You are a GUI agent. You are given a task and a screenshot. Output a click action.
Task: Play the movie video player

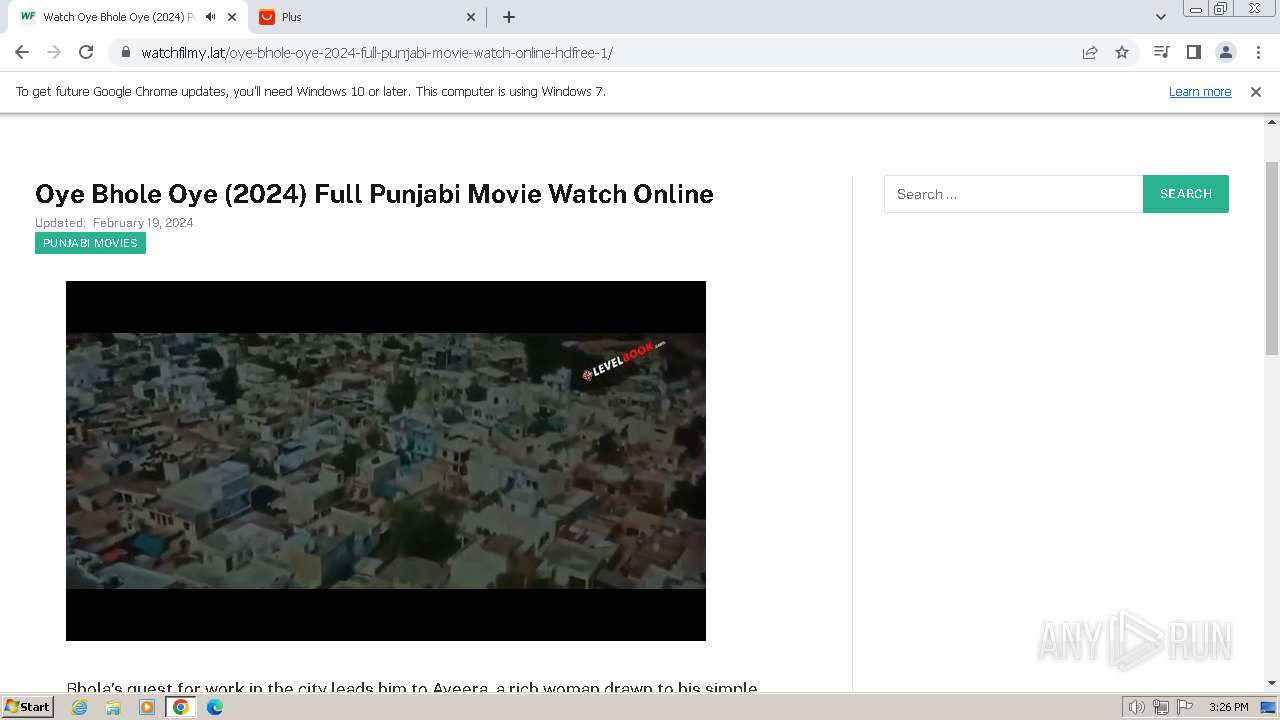[386, 461]
